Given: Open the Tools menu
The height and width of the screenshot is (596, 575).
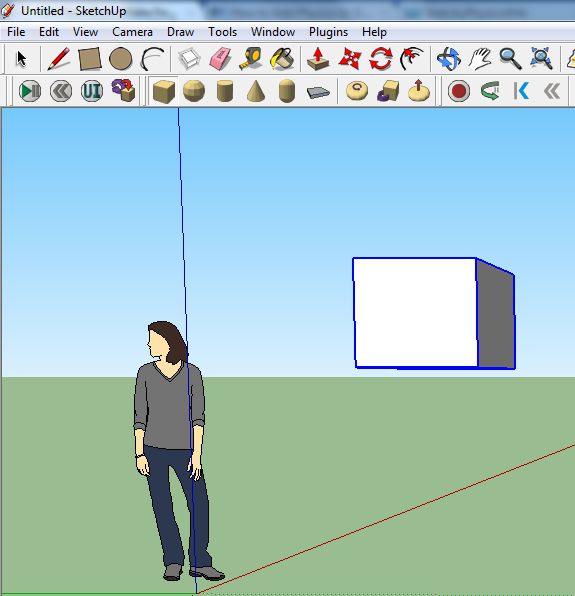Looking at the screenshot, I should [x=222, y=32].
